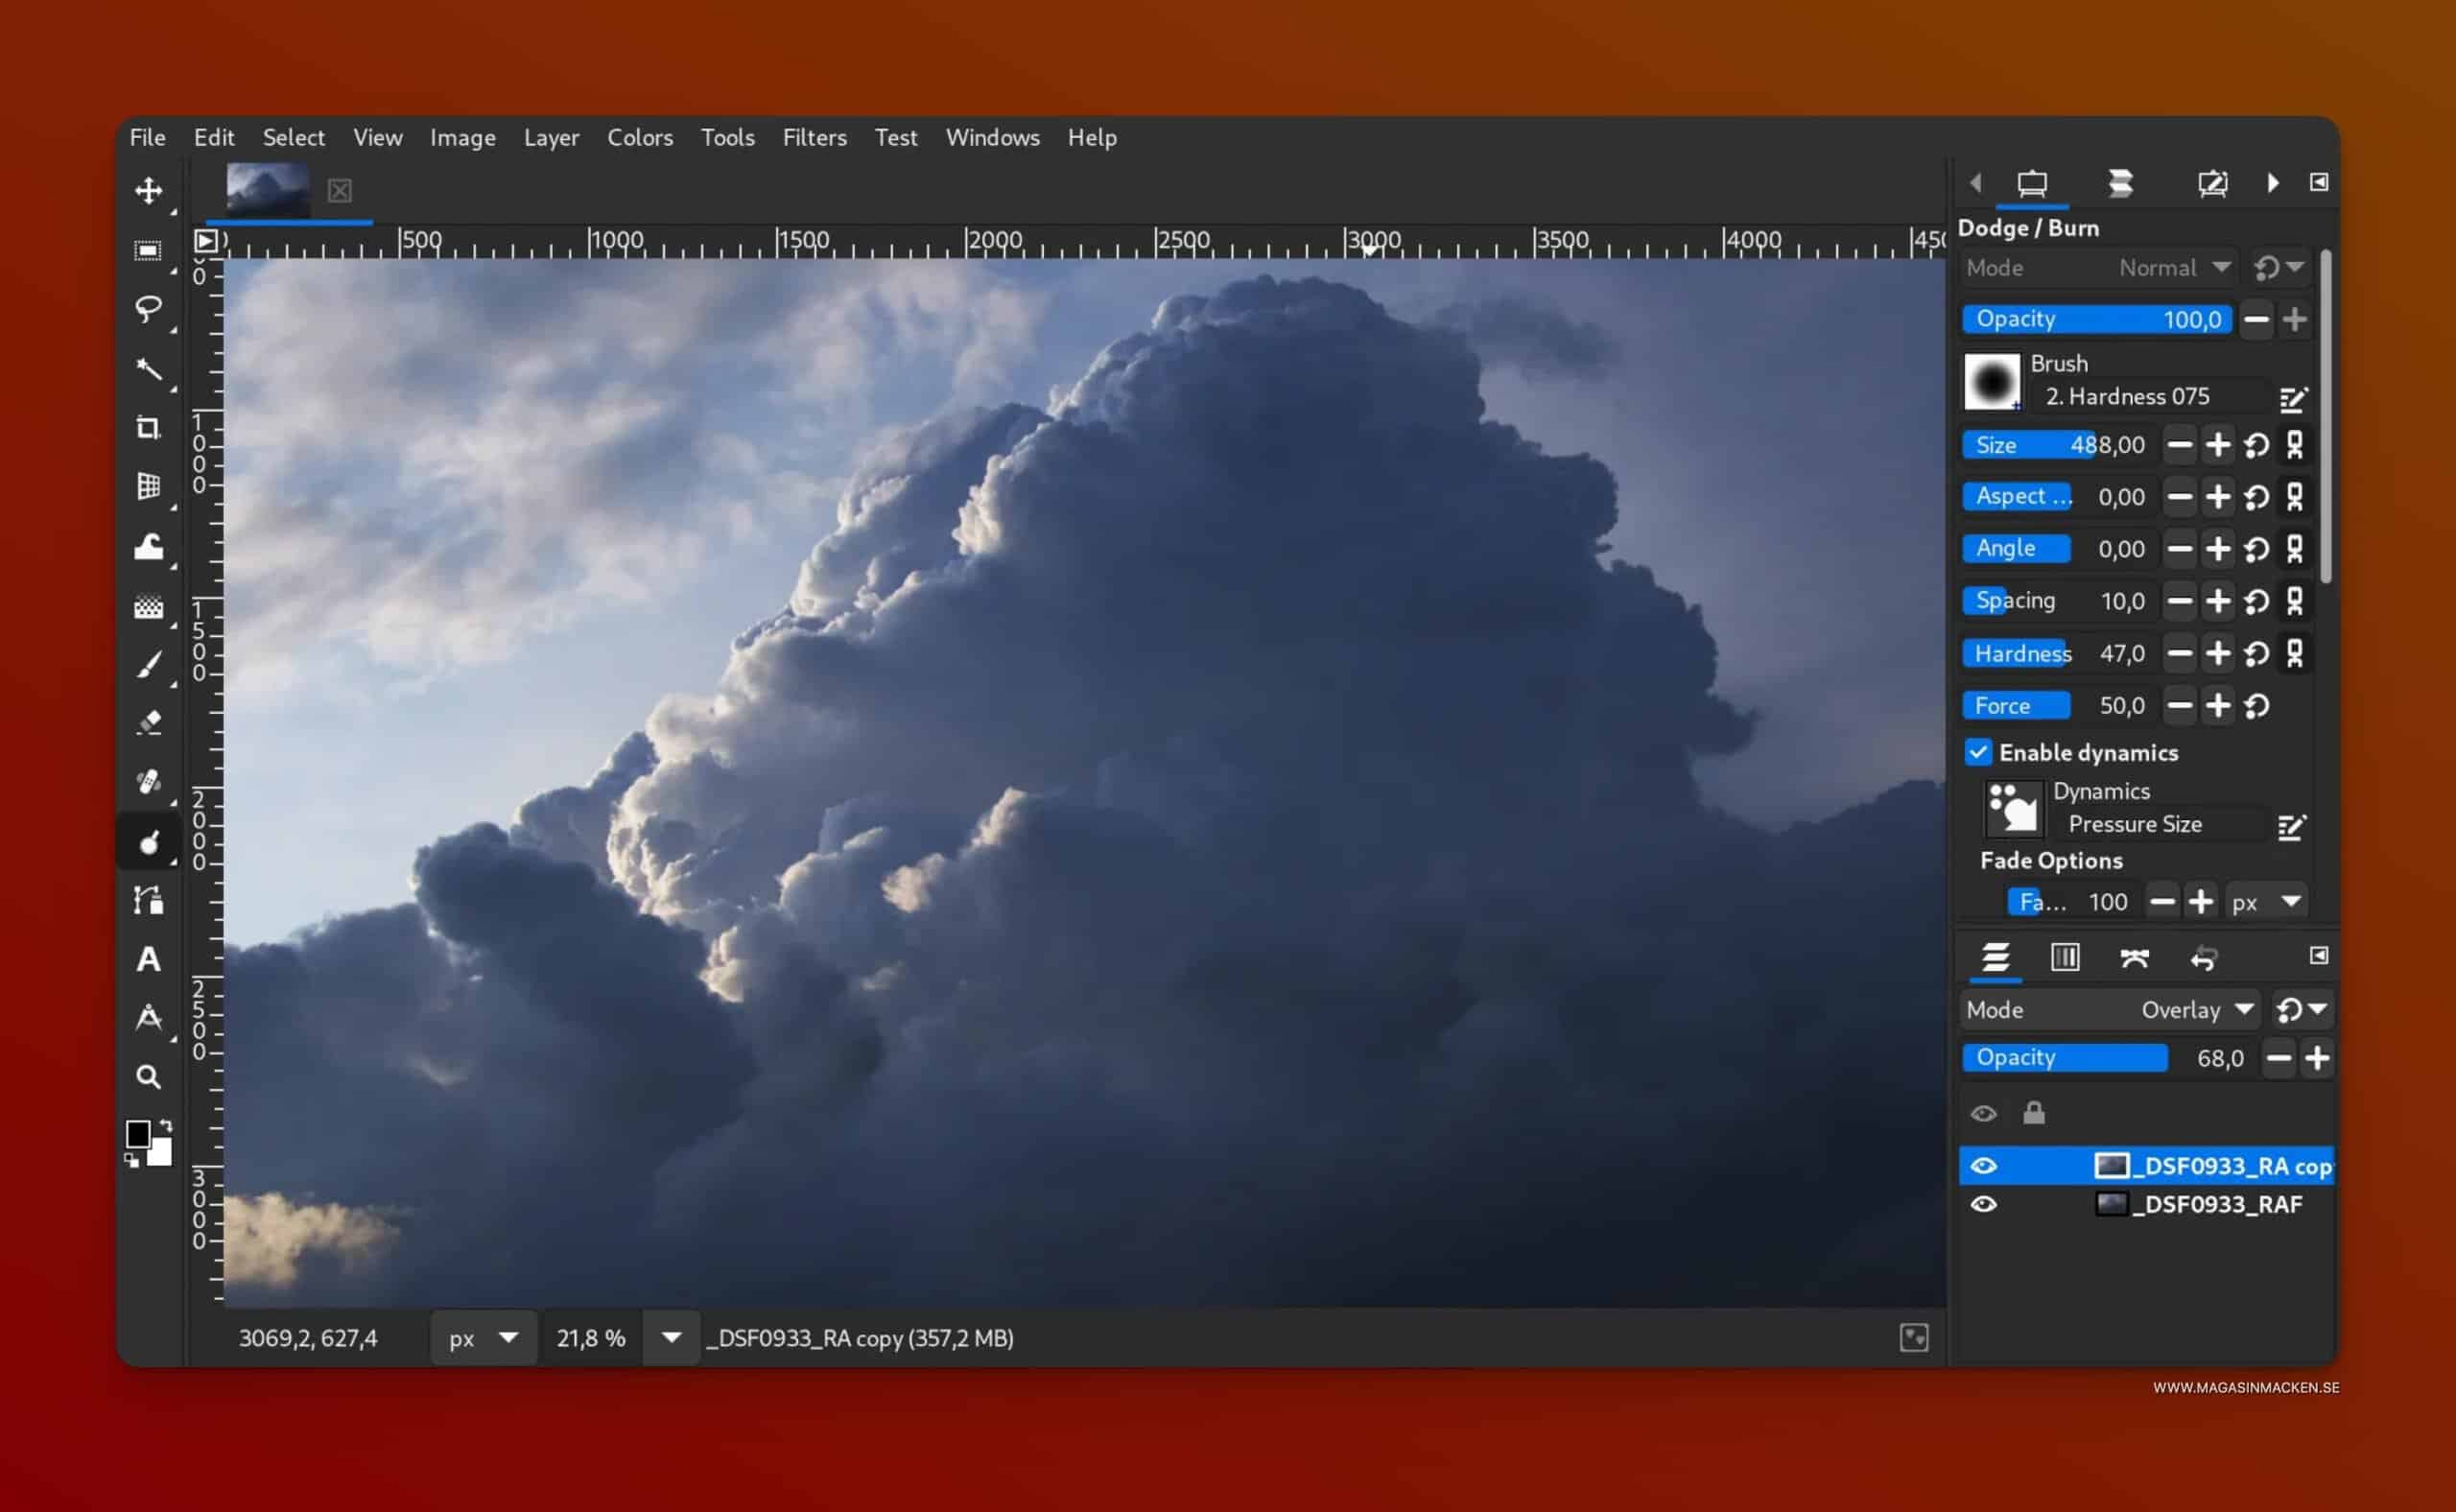Click the brush preview thumbnail
2456x1512 pixels.
(1992, 381)
